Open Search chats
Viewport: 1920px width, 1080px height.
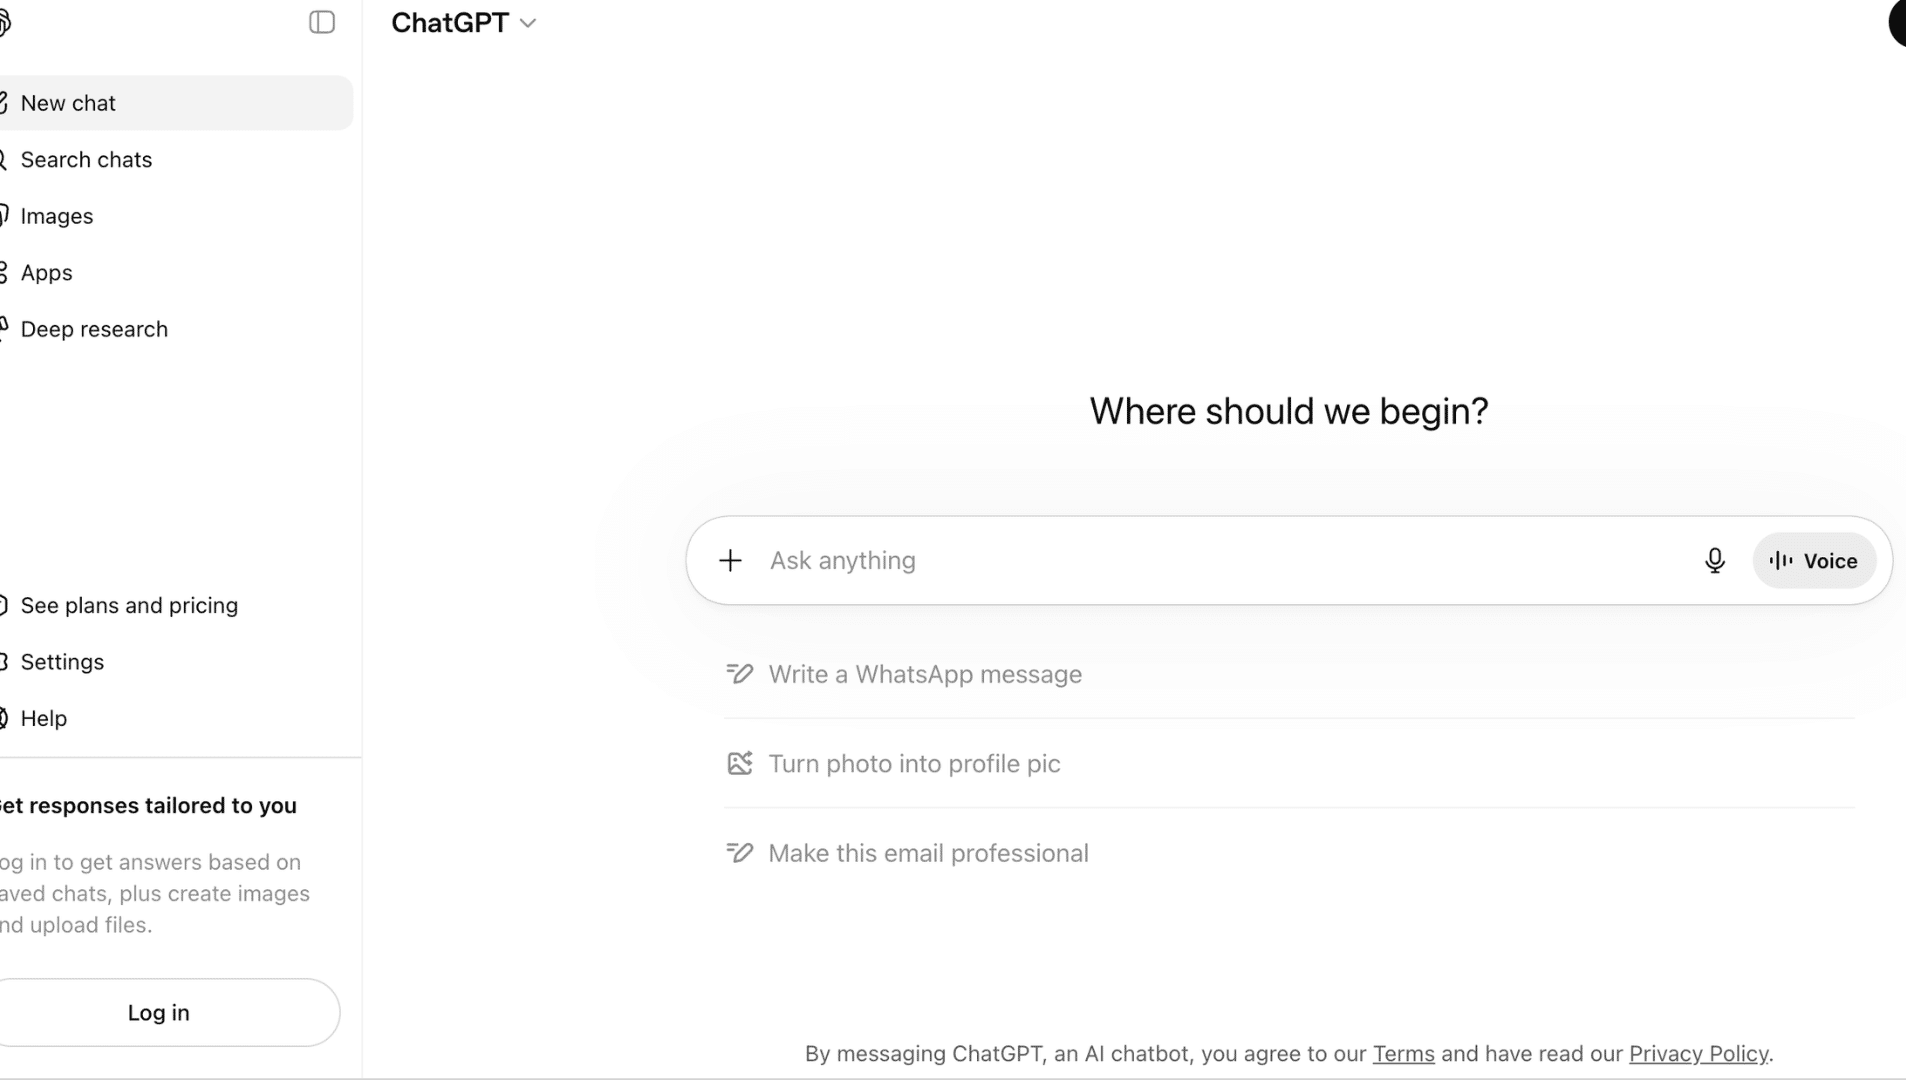175,160
